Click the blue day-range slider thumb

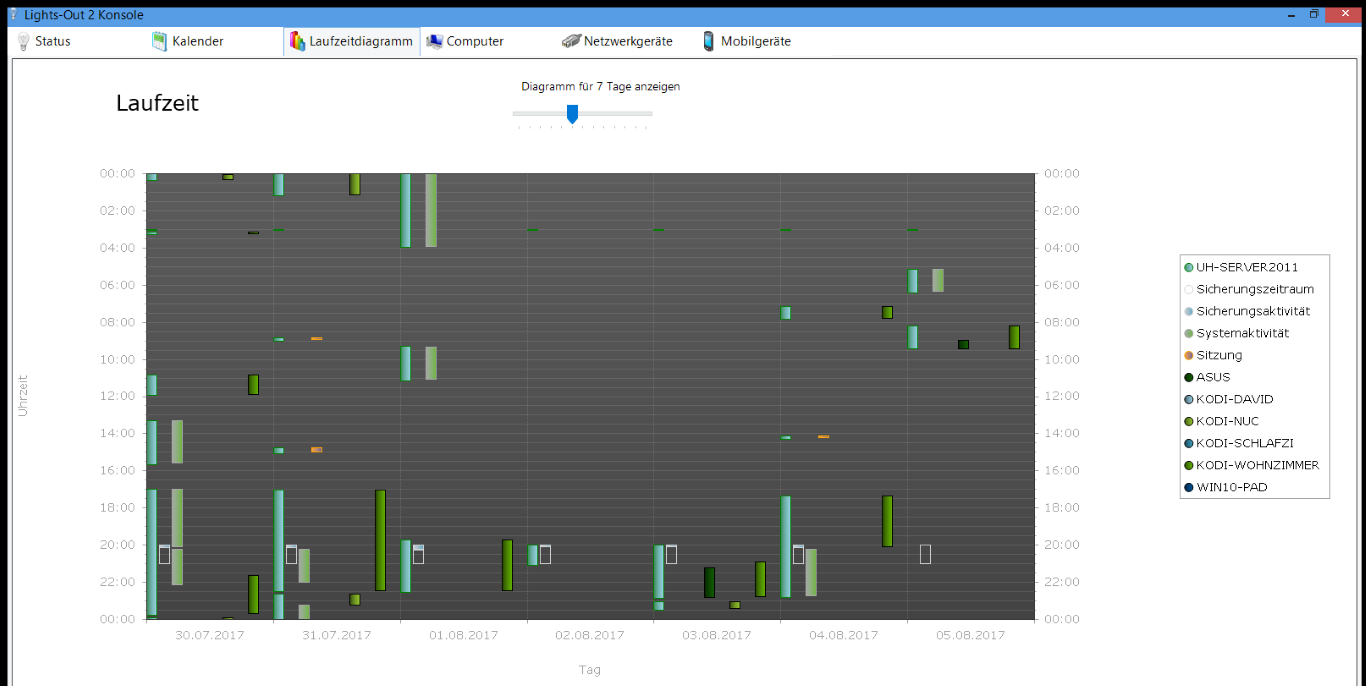pos(572,114)
